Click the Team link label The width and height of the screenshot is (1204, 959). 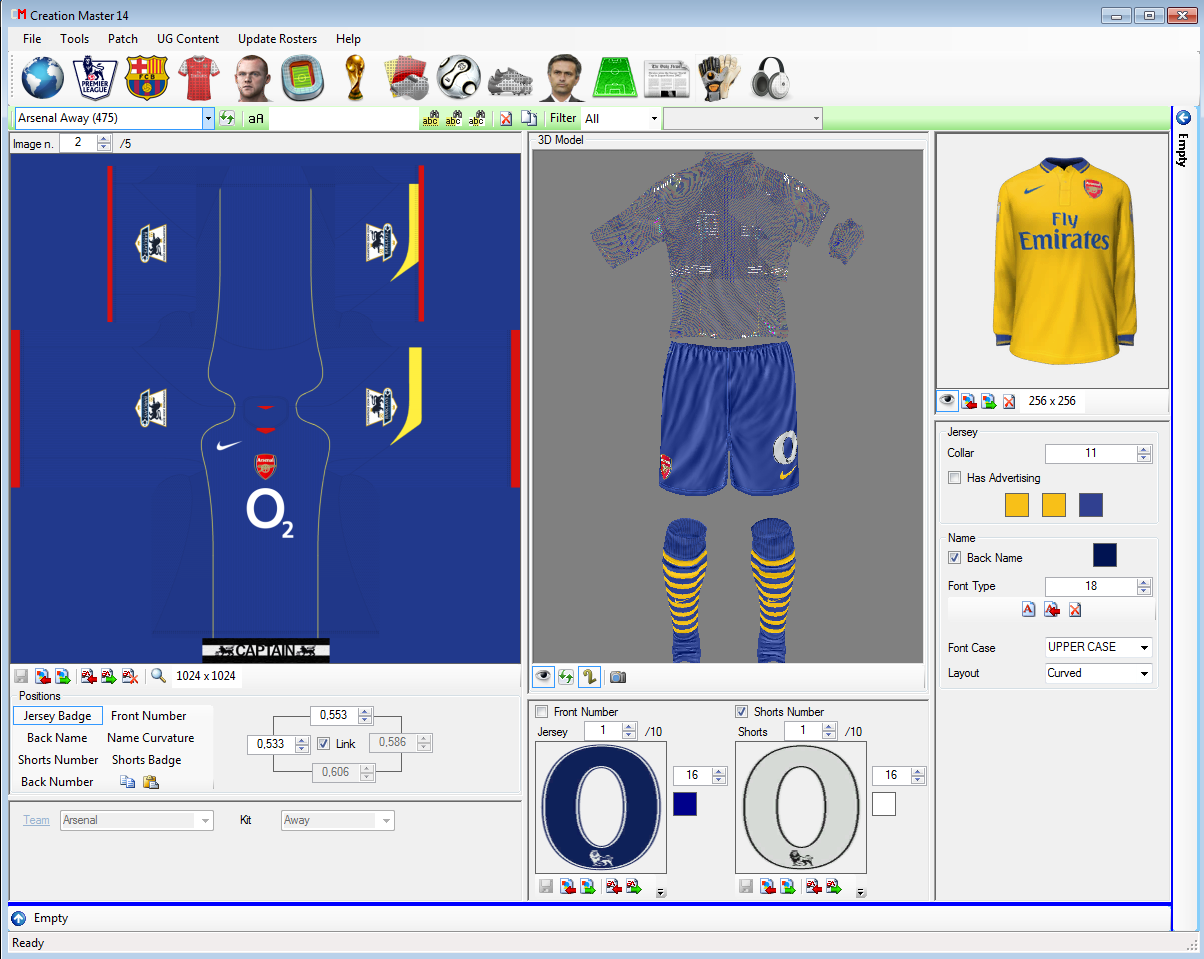36,820
